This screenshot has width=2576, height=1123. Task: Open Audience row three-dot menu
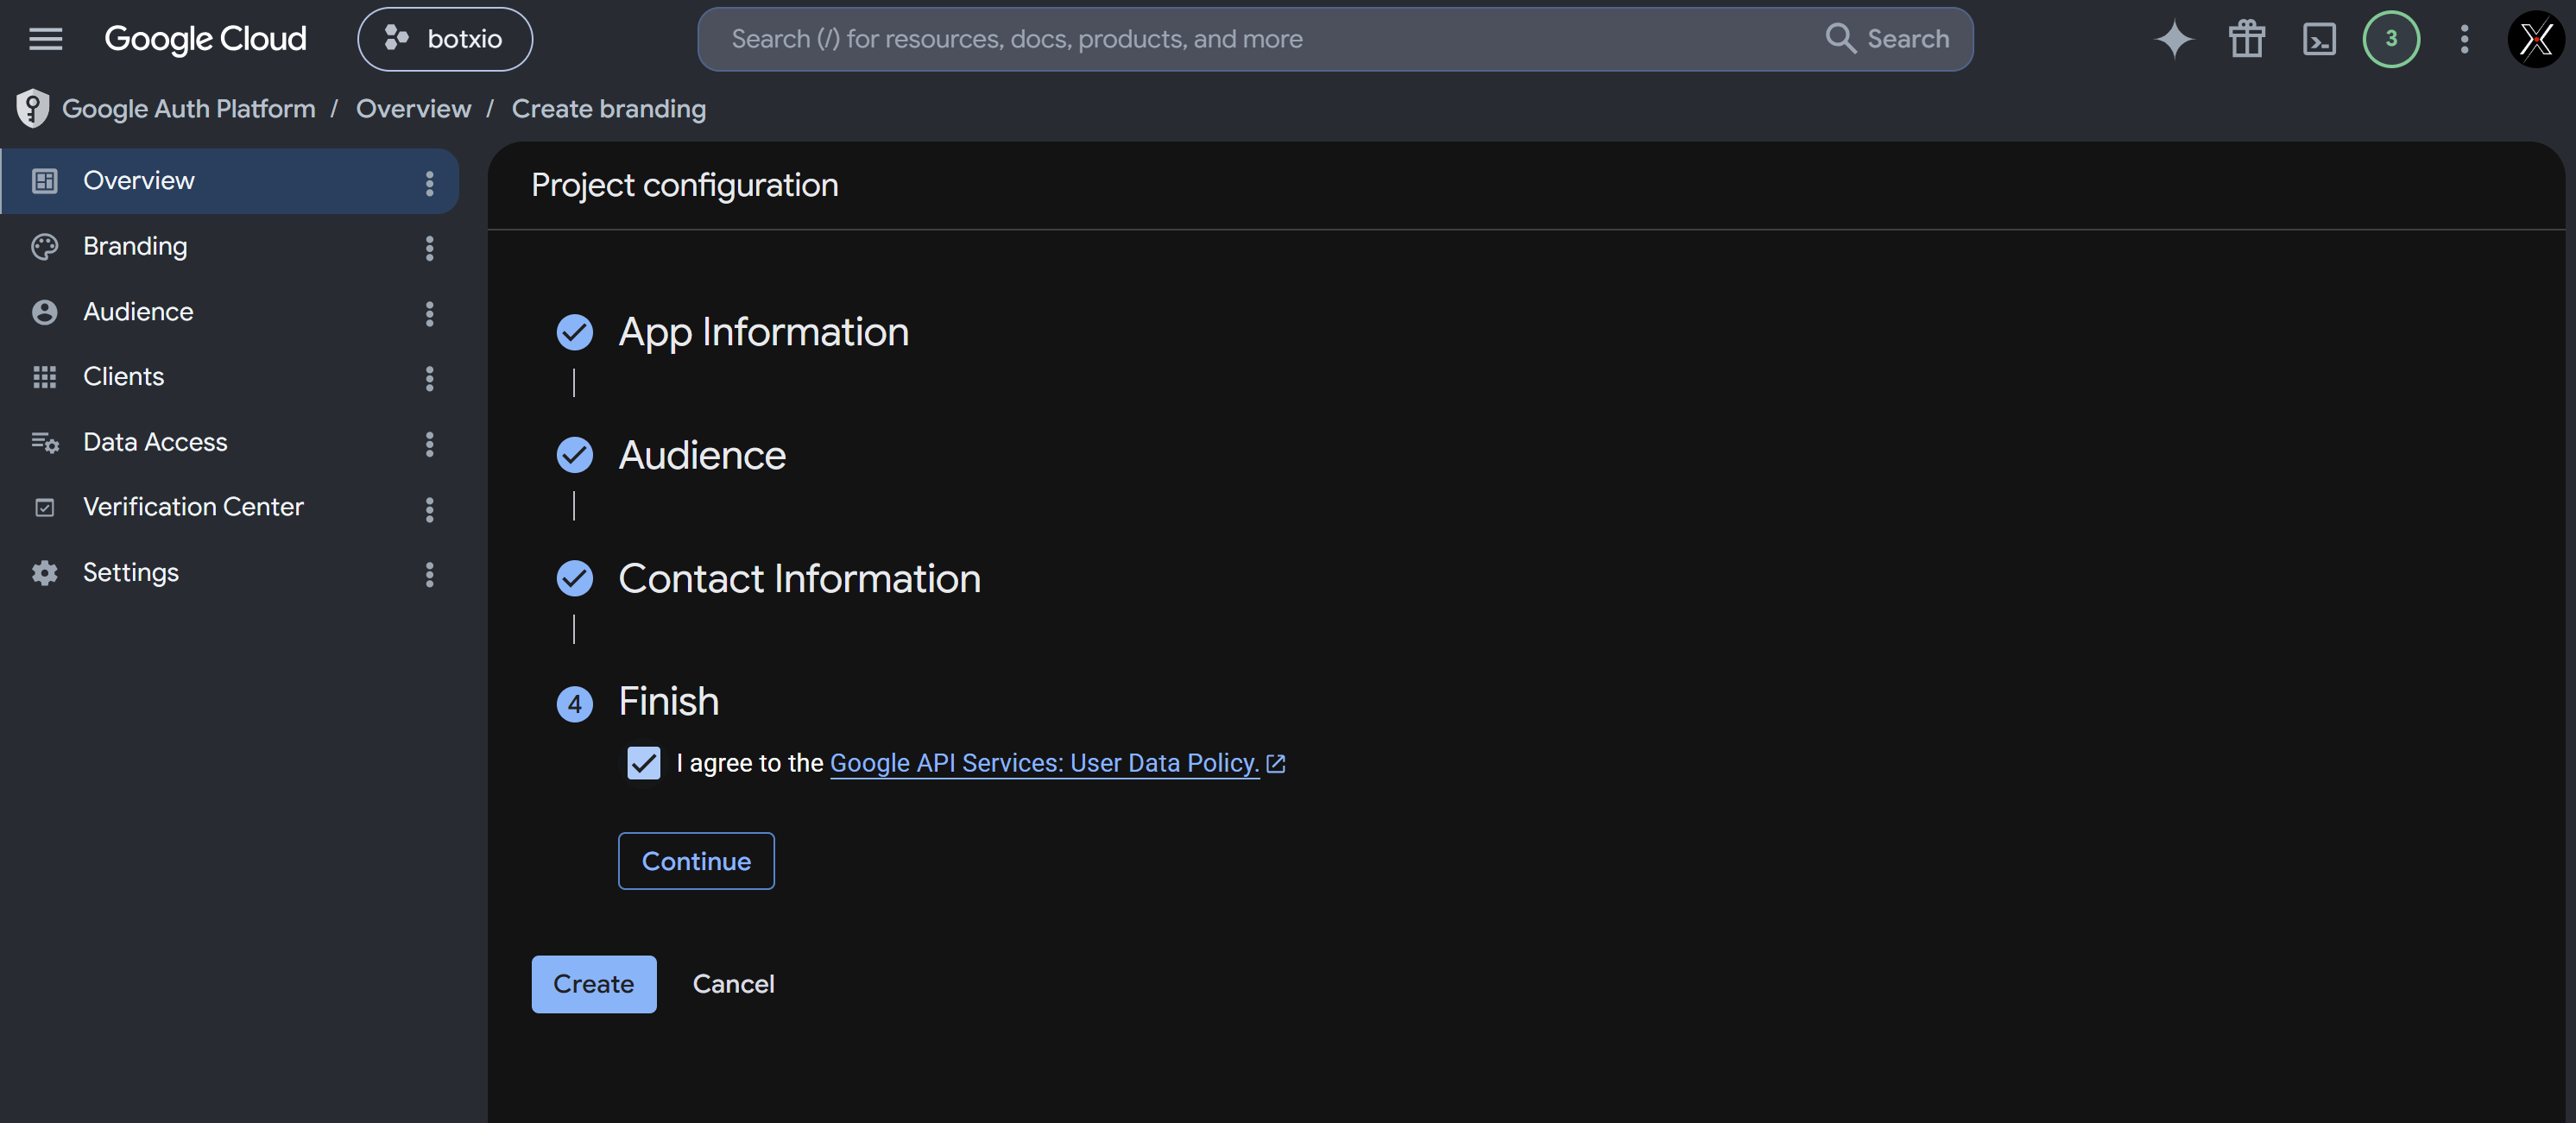tap(430, 314)
